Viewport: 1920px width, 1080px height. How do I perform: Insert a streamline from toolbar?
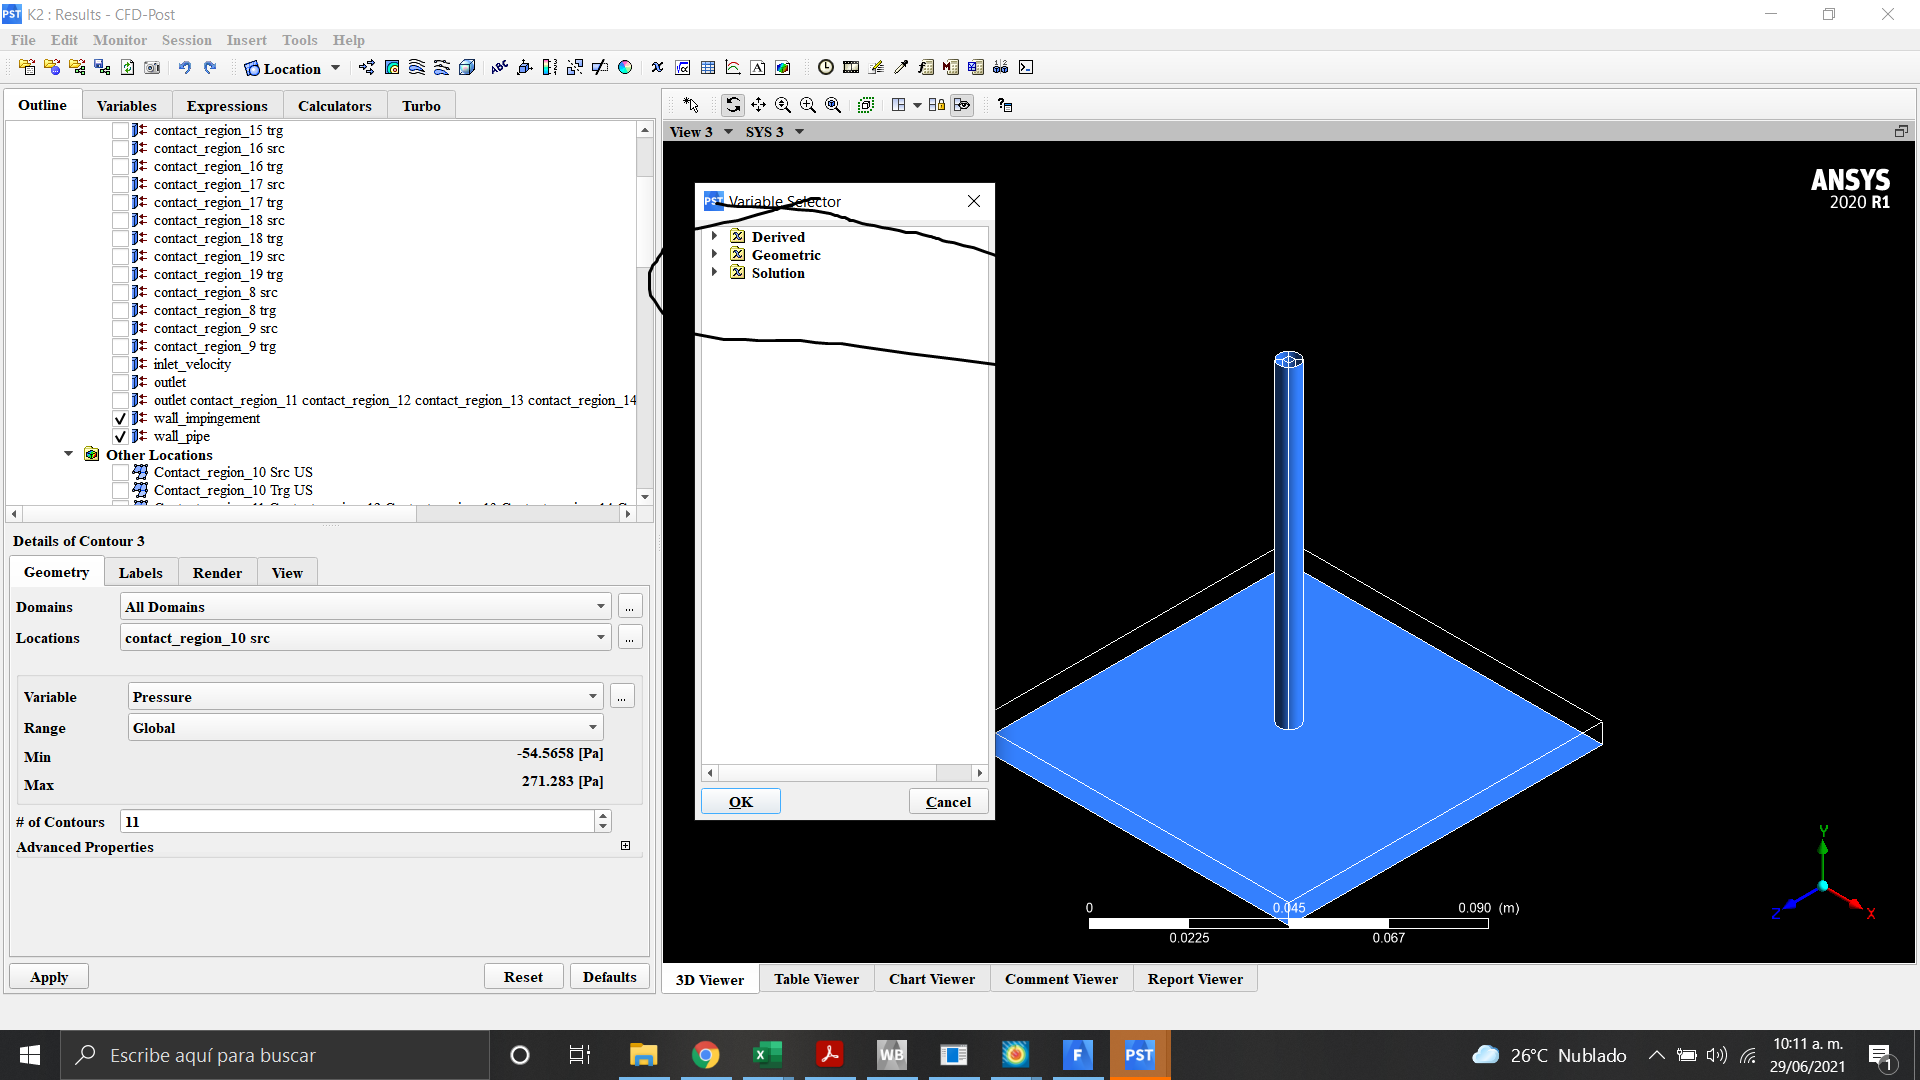click(x=417, y=68)
